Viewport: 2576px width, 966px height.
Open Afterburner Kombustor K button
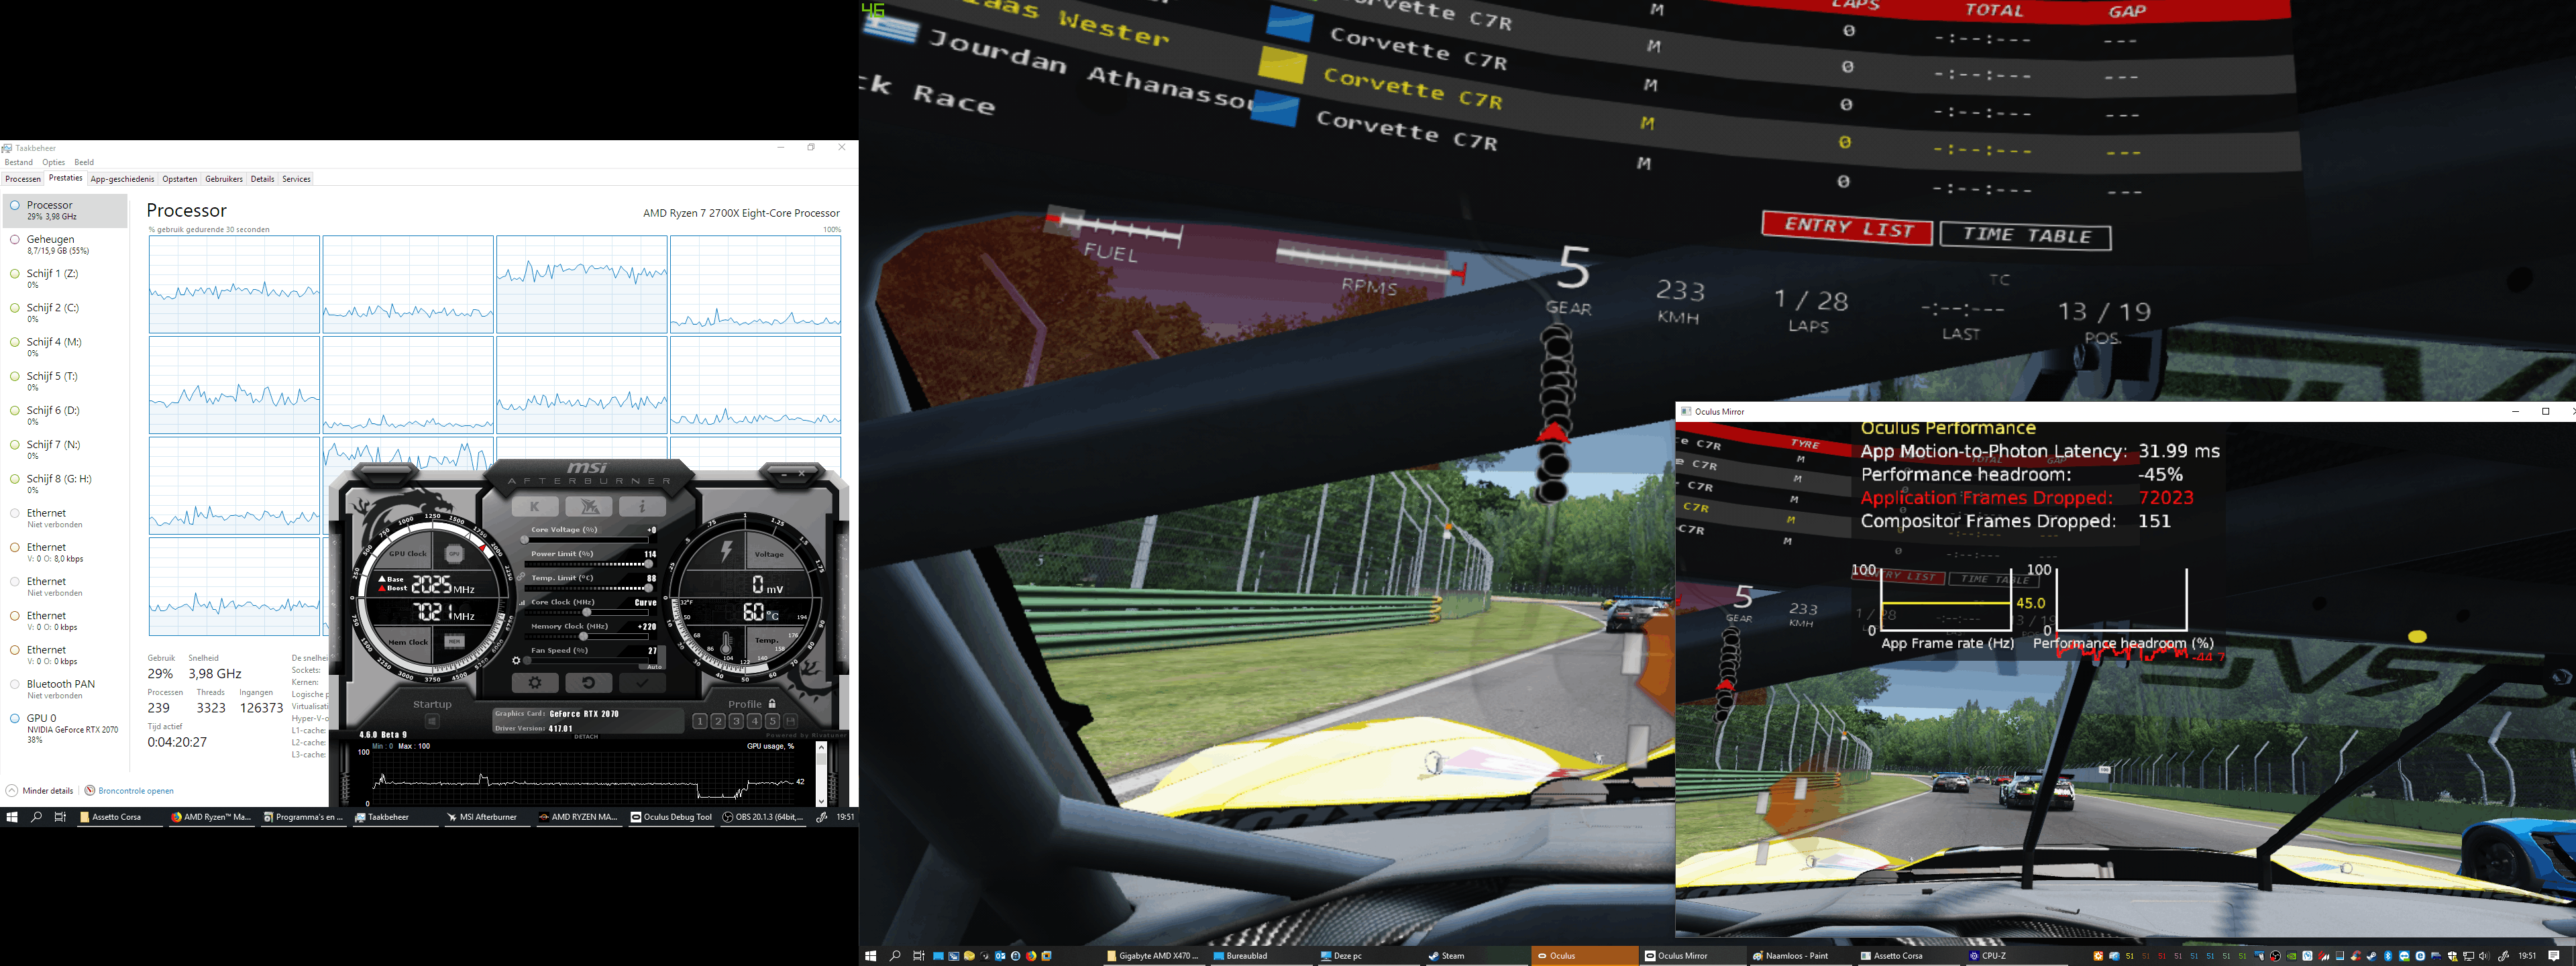tap(535, 507)
